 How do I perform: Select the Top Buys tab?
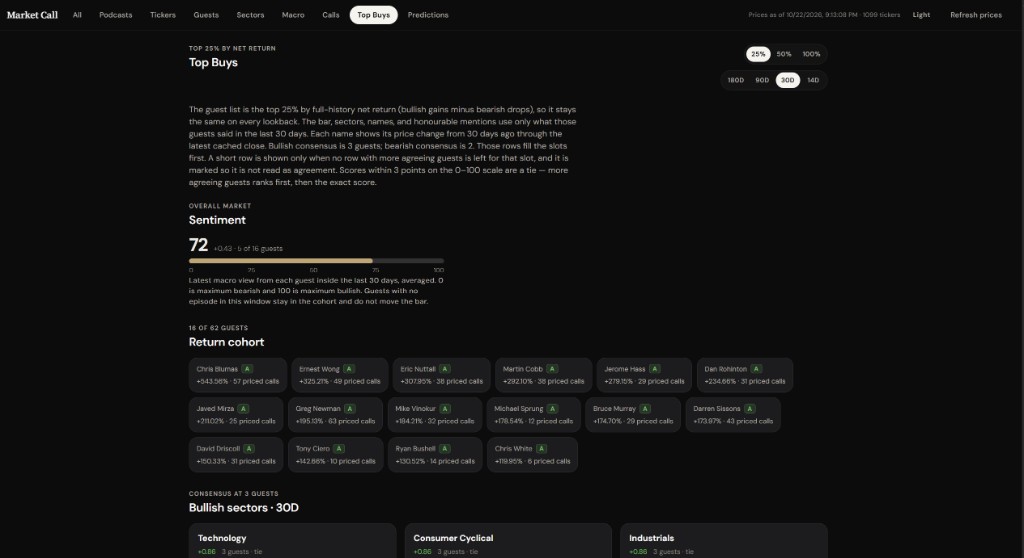tap(374, 15)
